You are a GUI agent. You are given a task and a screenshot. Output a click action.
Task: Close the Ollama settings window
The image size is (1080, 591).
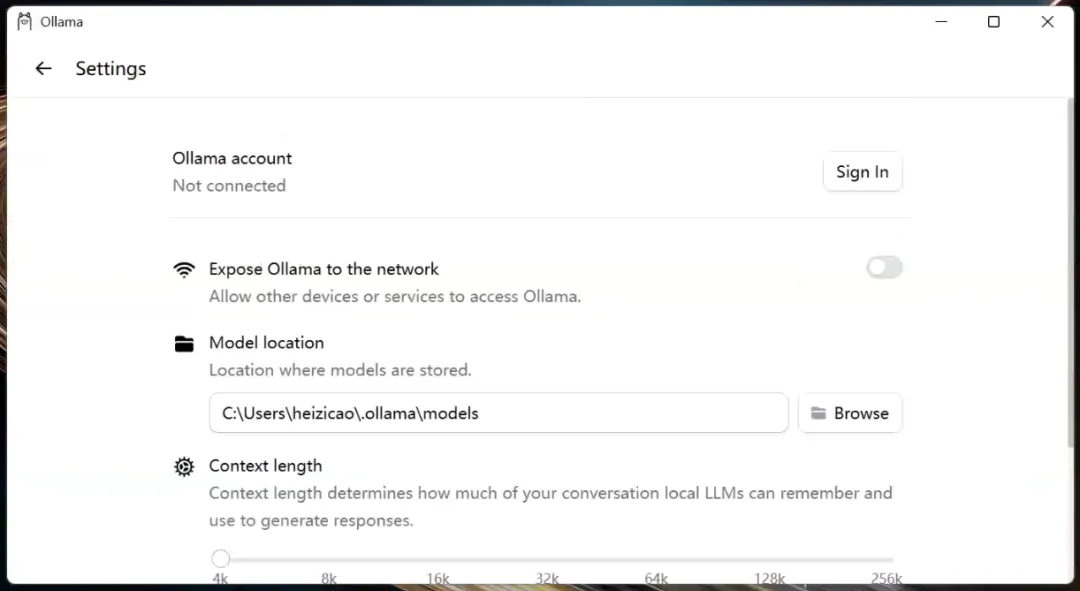coord(1047,22)
